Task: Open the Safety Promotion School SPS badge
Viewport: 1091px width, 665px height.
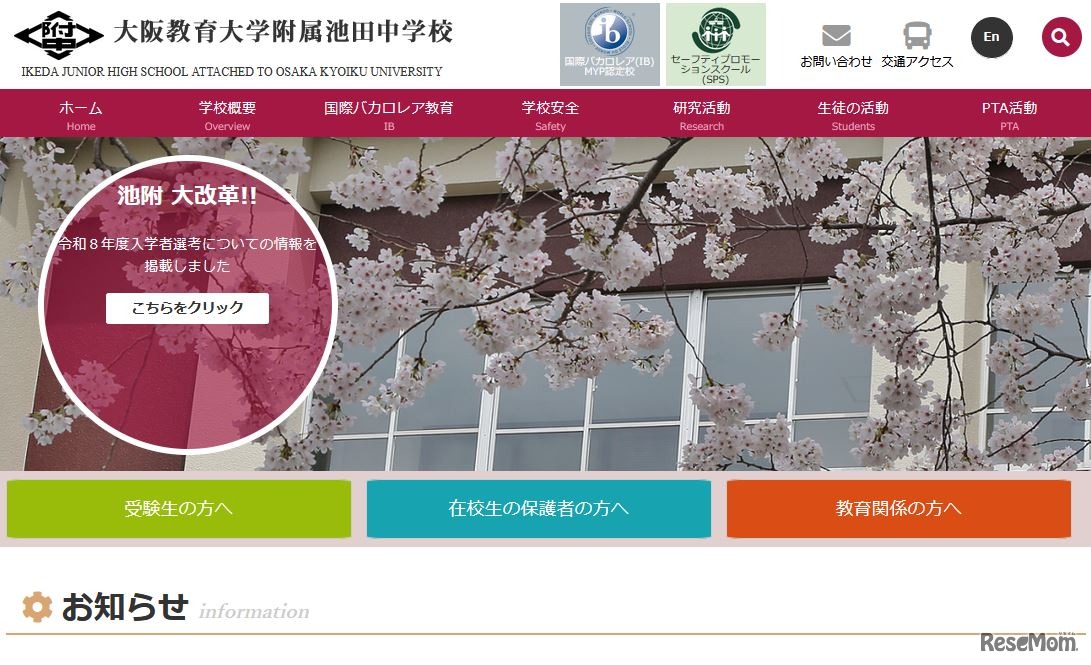Action: (715, 44)
